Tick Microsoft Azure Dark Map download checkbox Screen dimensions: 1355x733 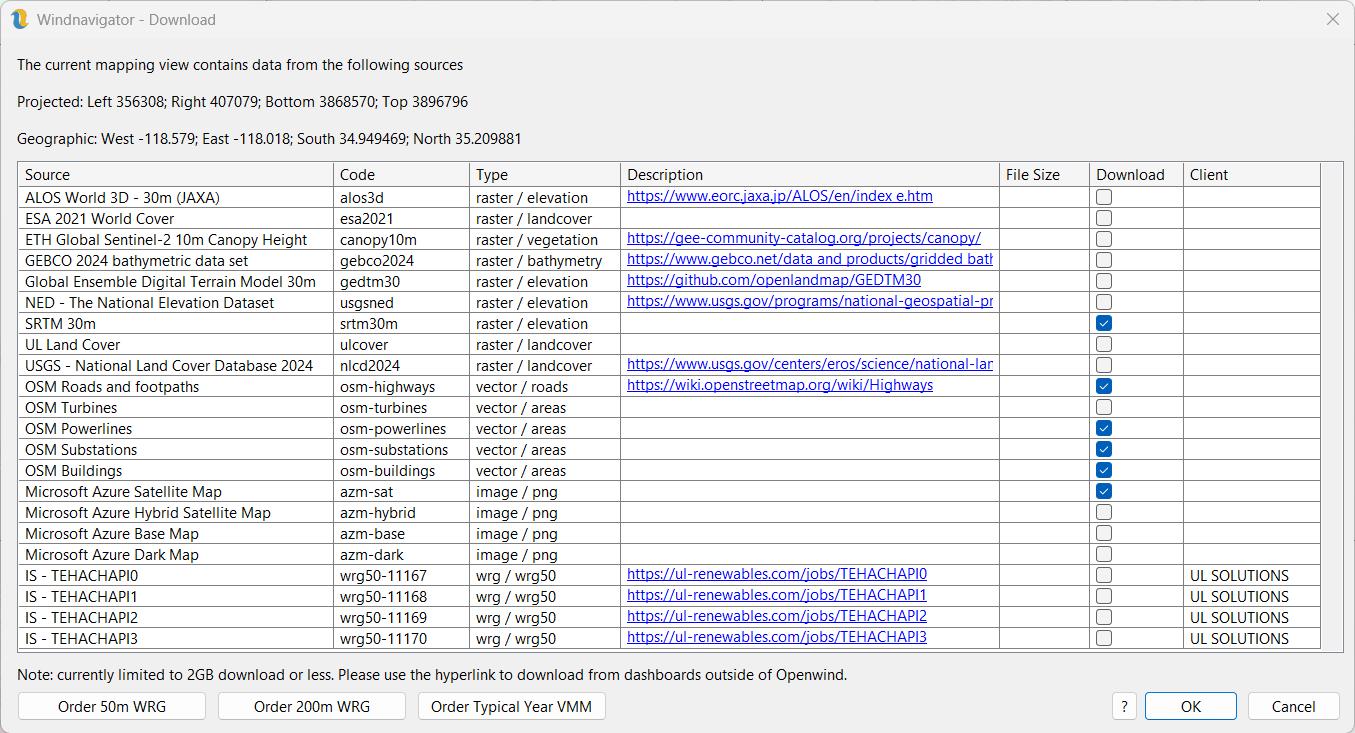click(1104, 554)
